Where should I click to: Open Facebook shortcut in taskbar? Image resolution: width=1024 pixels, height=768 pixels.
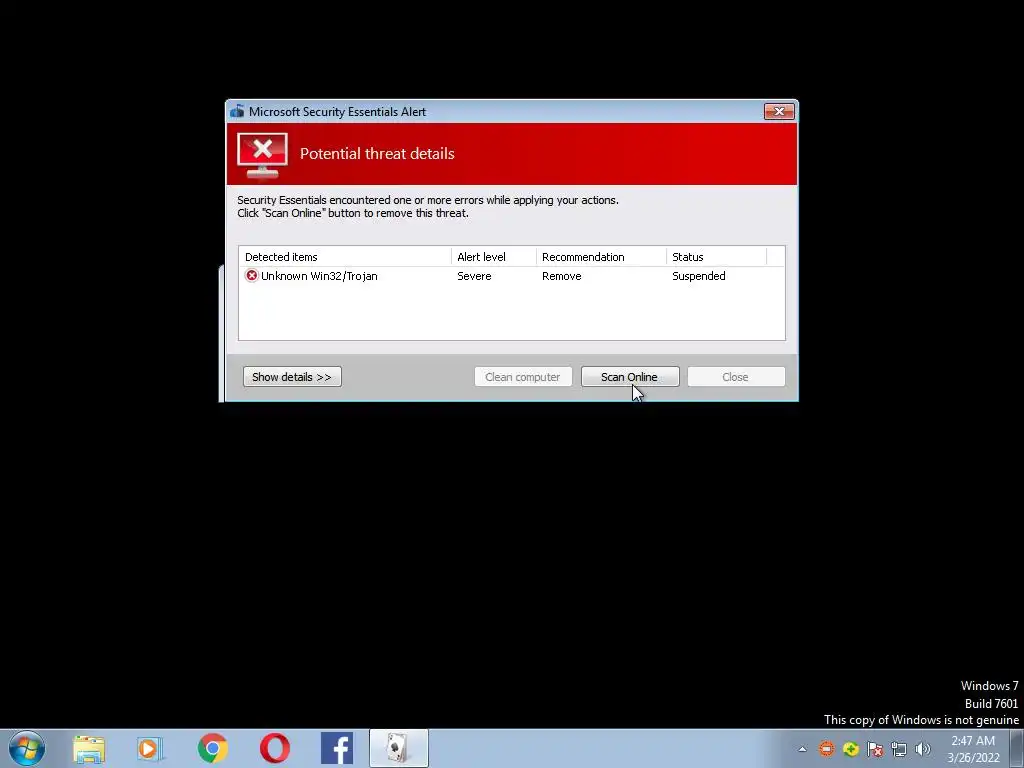point(337,748)
